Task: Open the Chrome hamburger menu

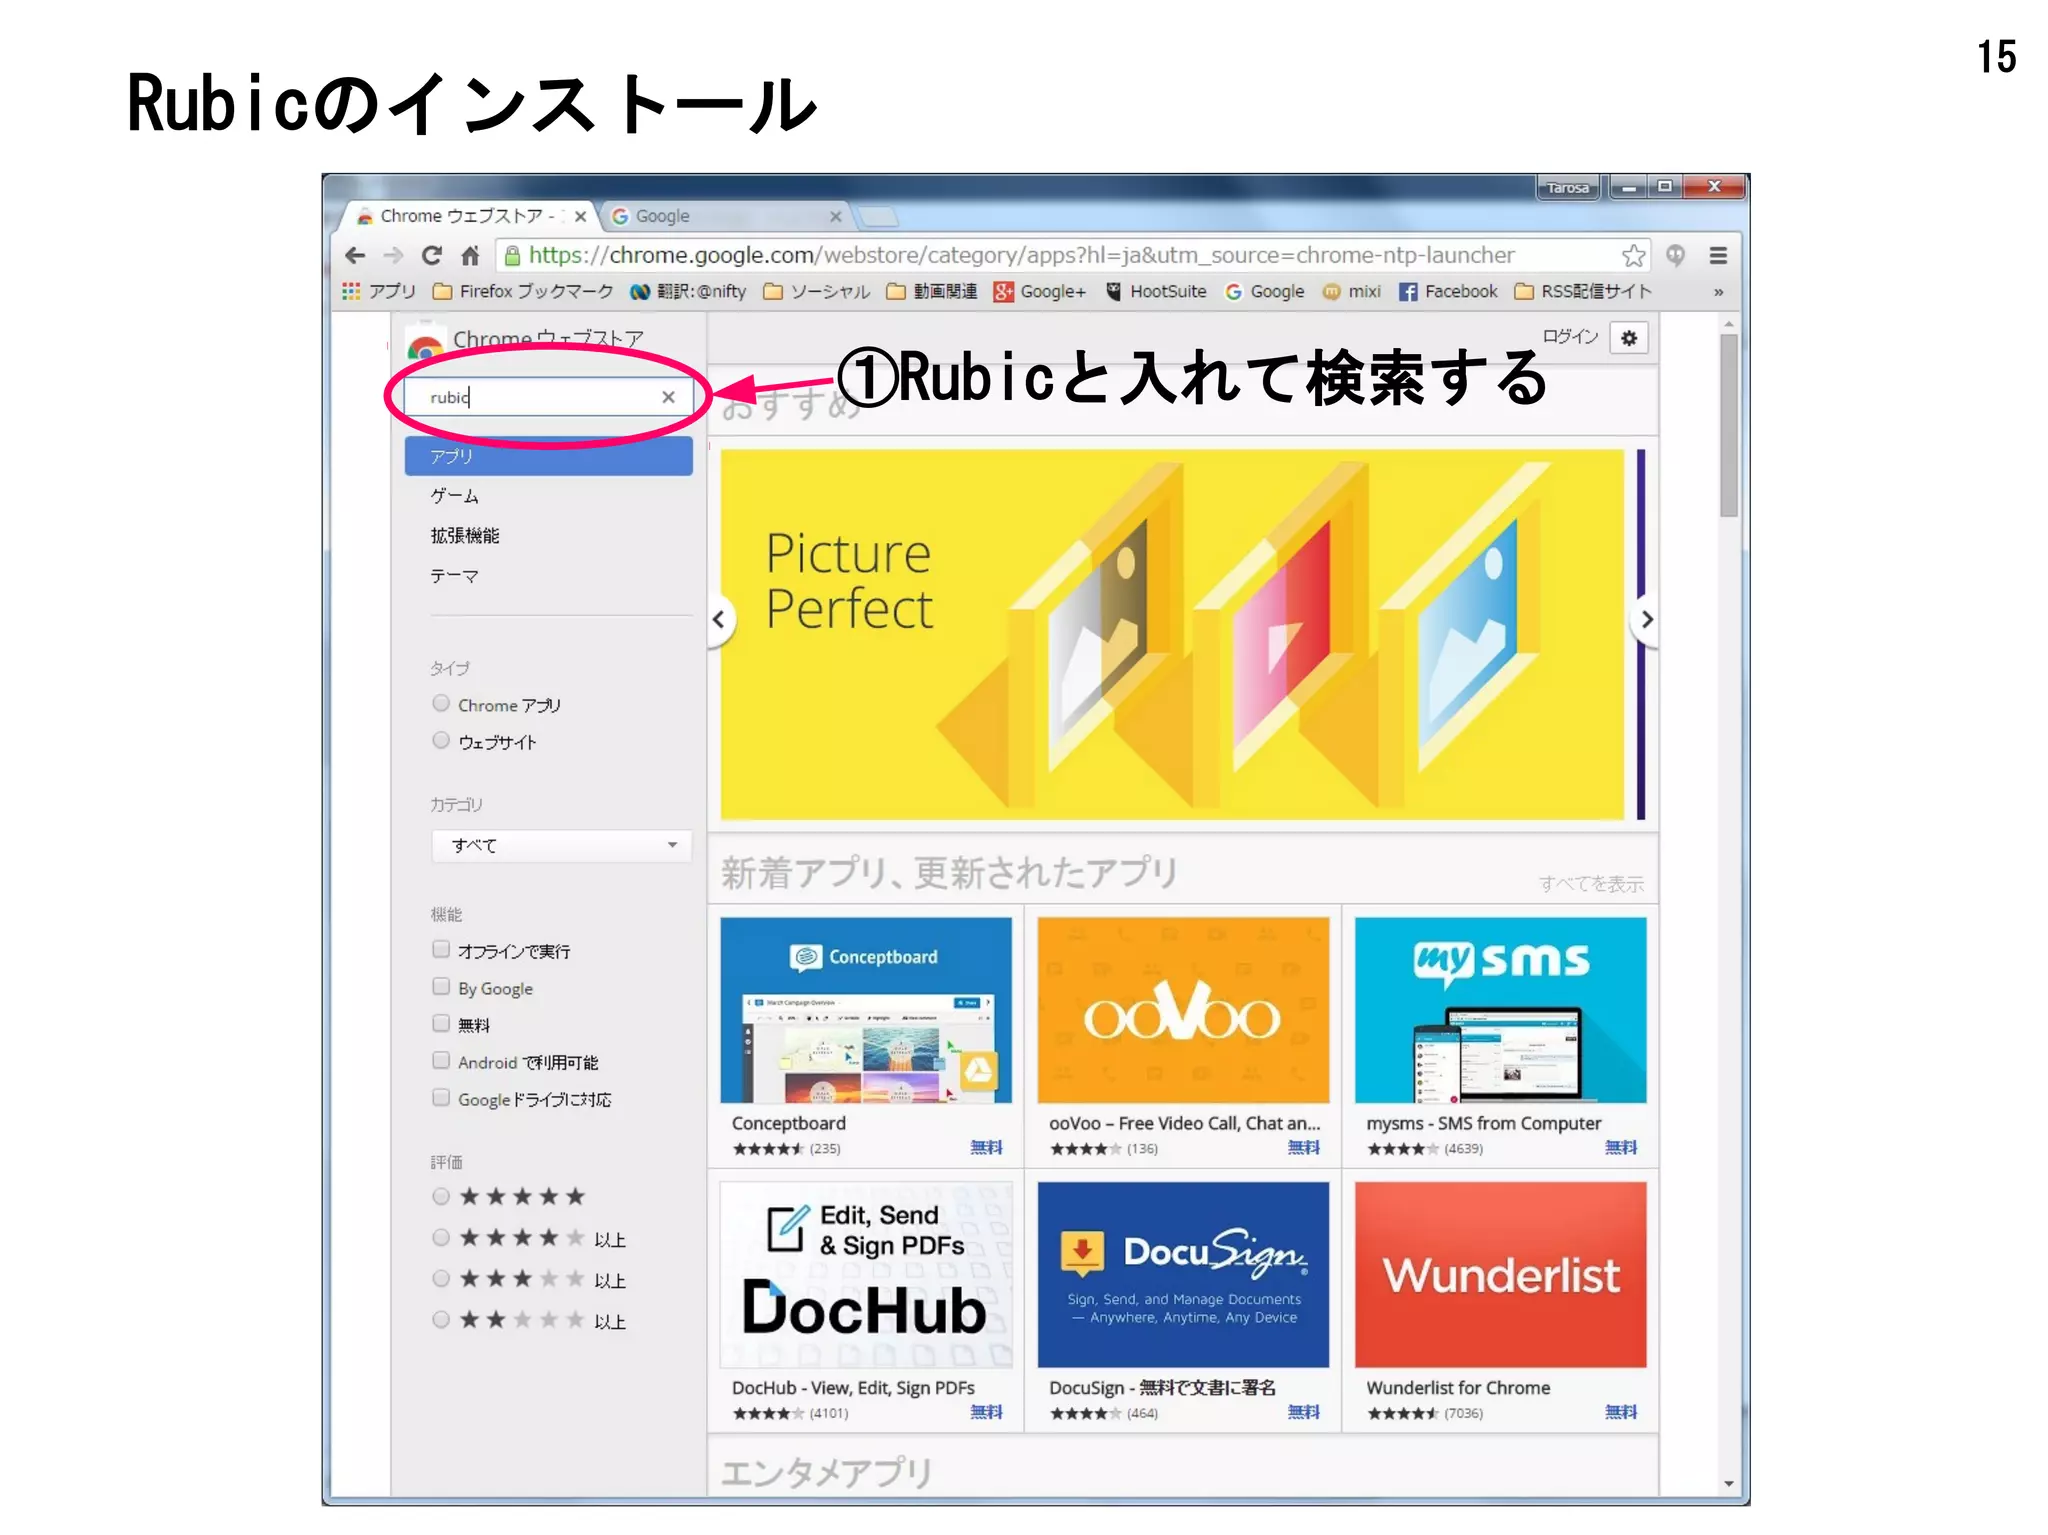Action: [x=1718, y=256]
